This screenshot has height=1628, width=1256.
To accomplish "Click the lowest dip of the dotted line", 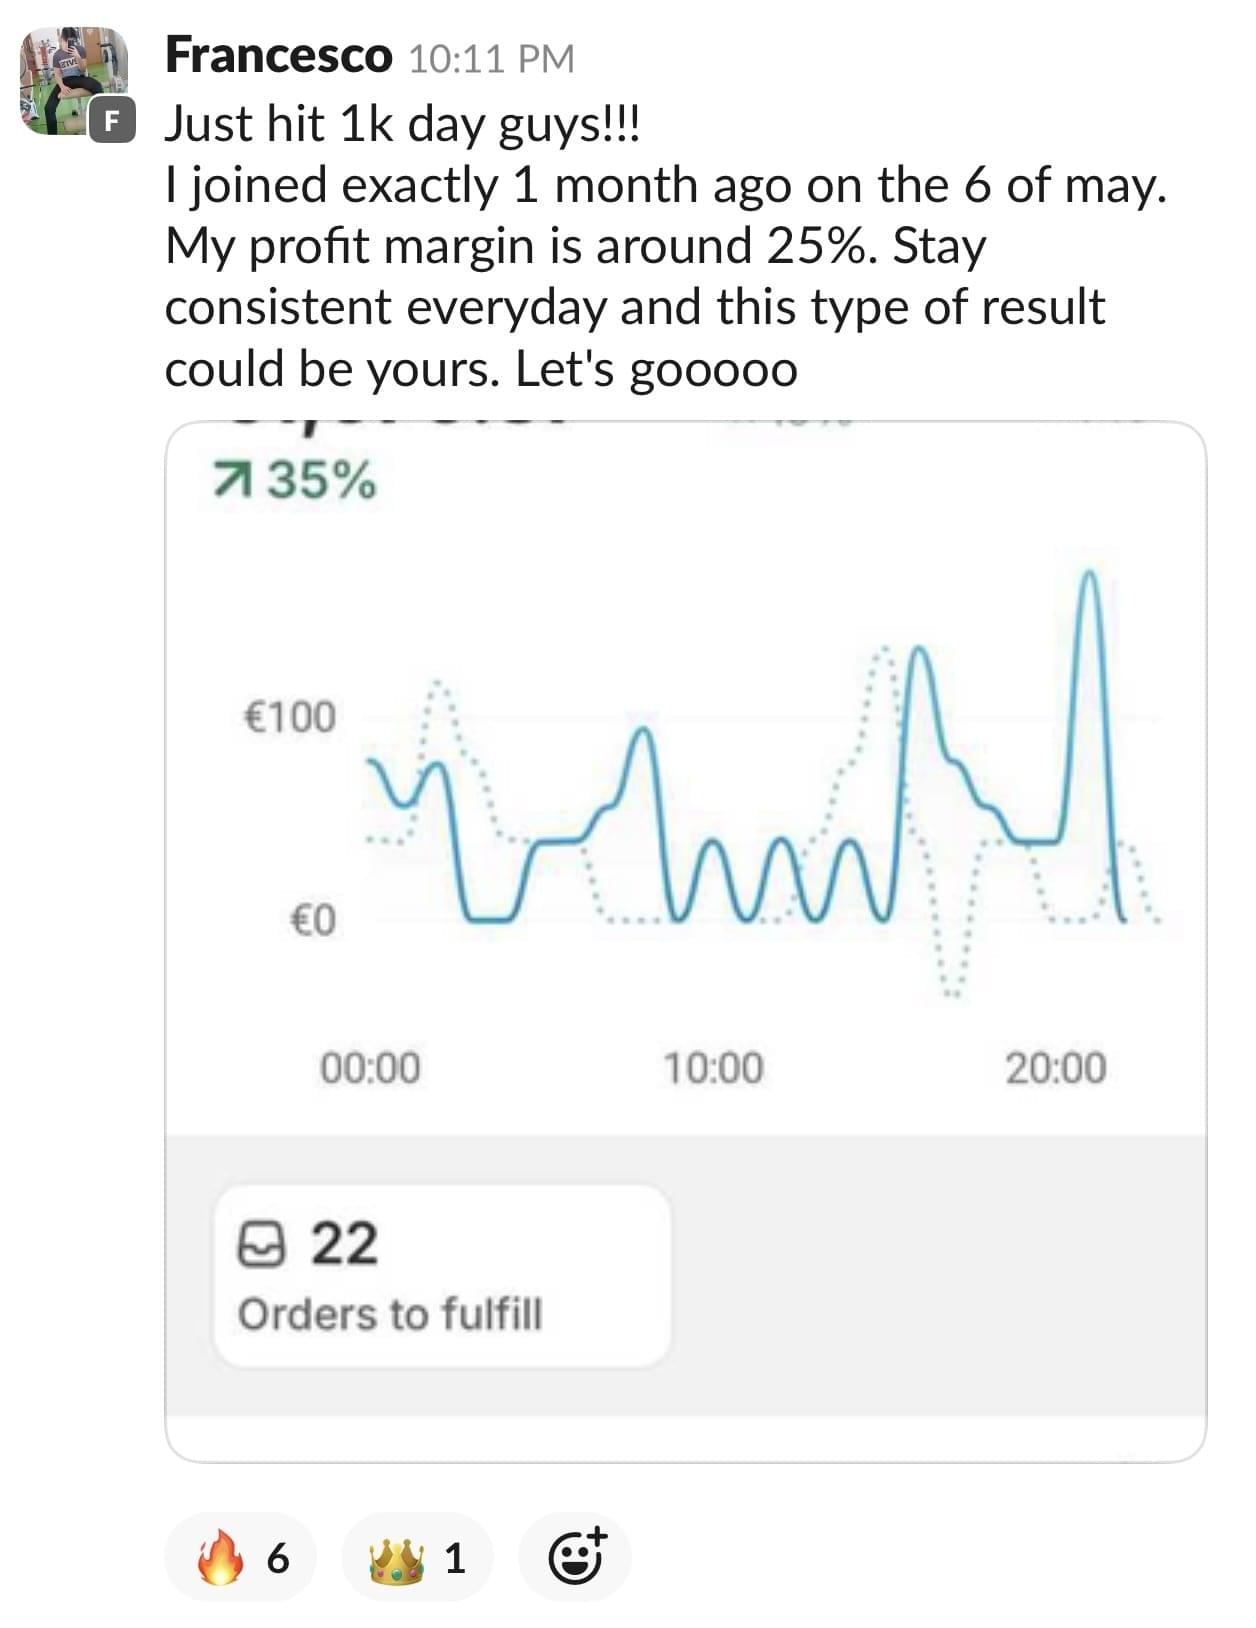I will click(952, 992).
